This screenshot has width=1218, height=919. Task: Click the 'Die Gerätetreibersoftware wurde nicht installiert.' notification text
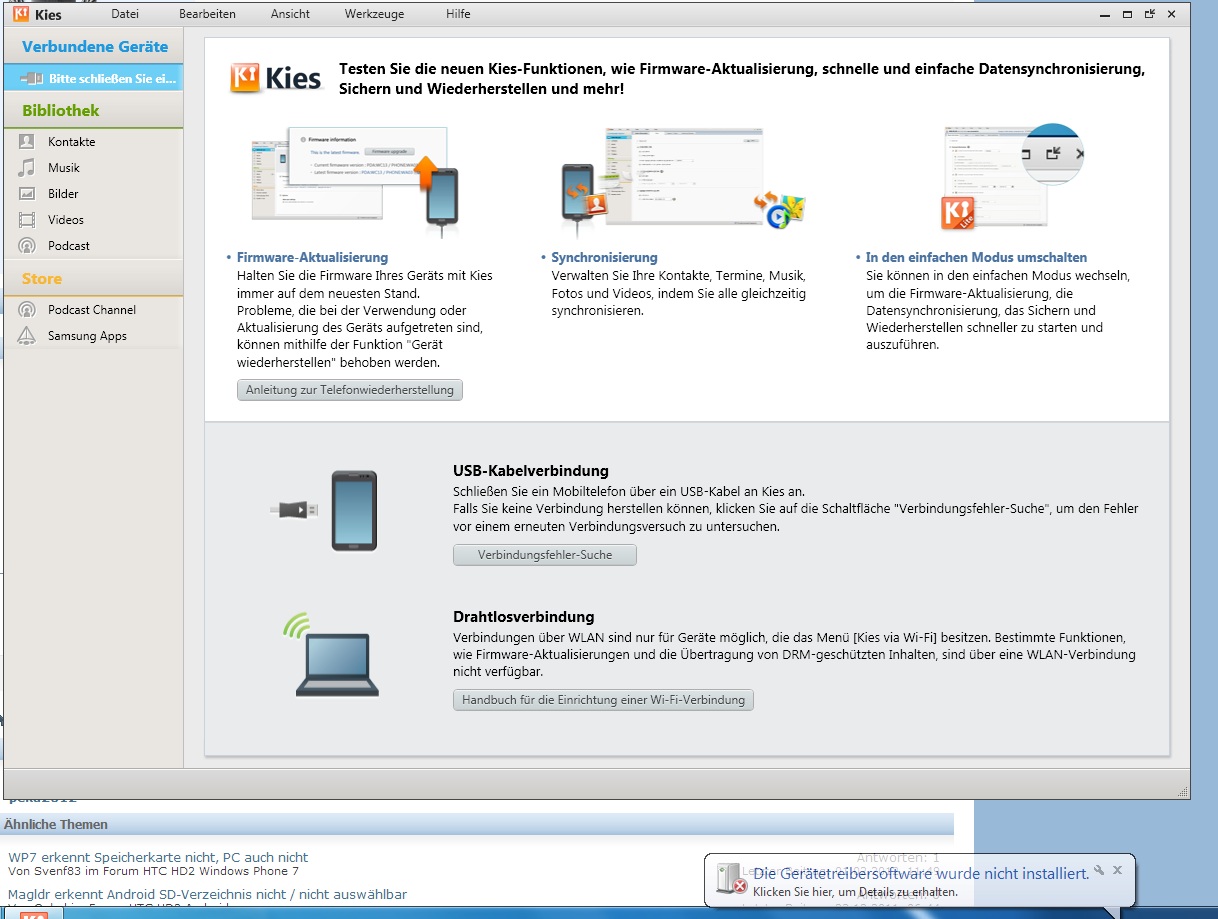click(921, 873)
